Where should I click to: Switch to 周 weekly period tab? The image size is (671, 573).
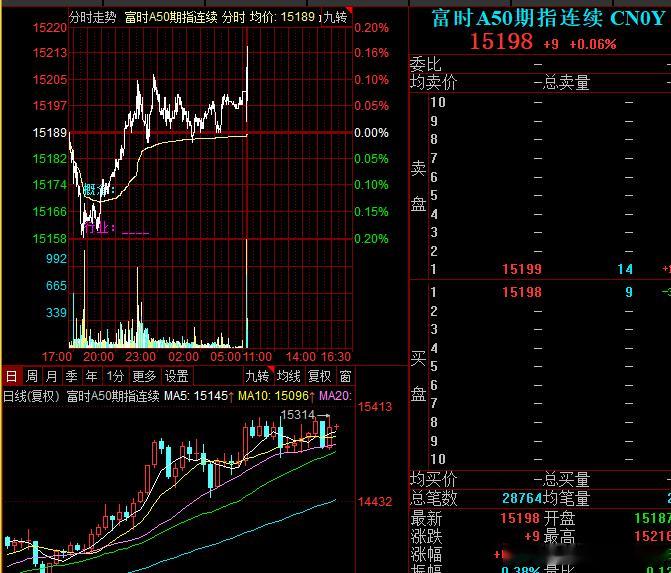pos(32,376)
